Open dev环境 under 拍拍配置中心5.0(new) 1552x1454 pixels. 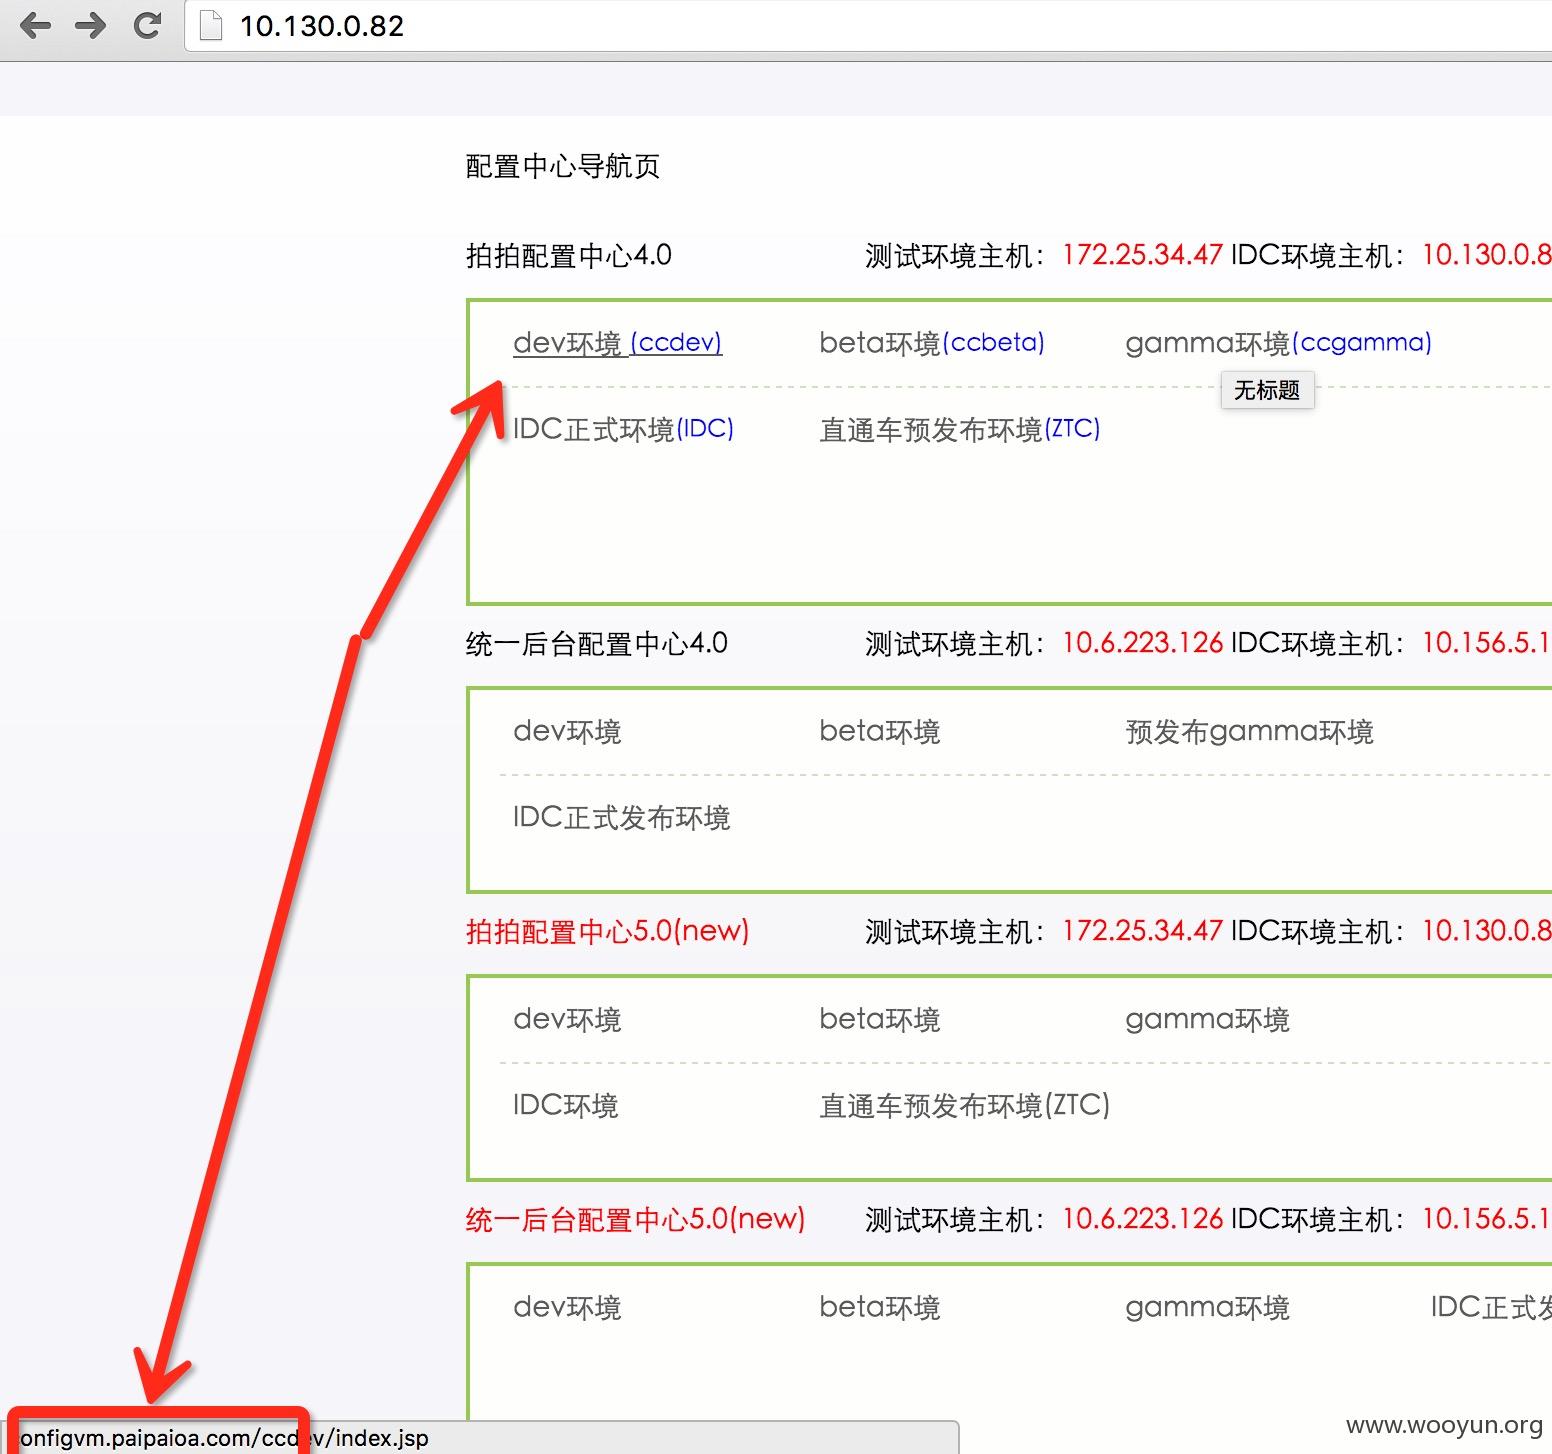(x=567, y=1019)
